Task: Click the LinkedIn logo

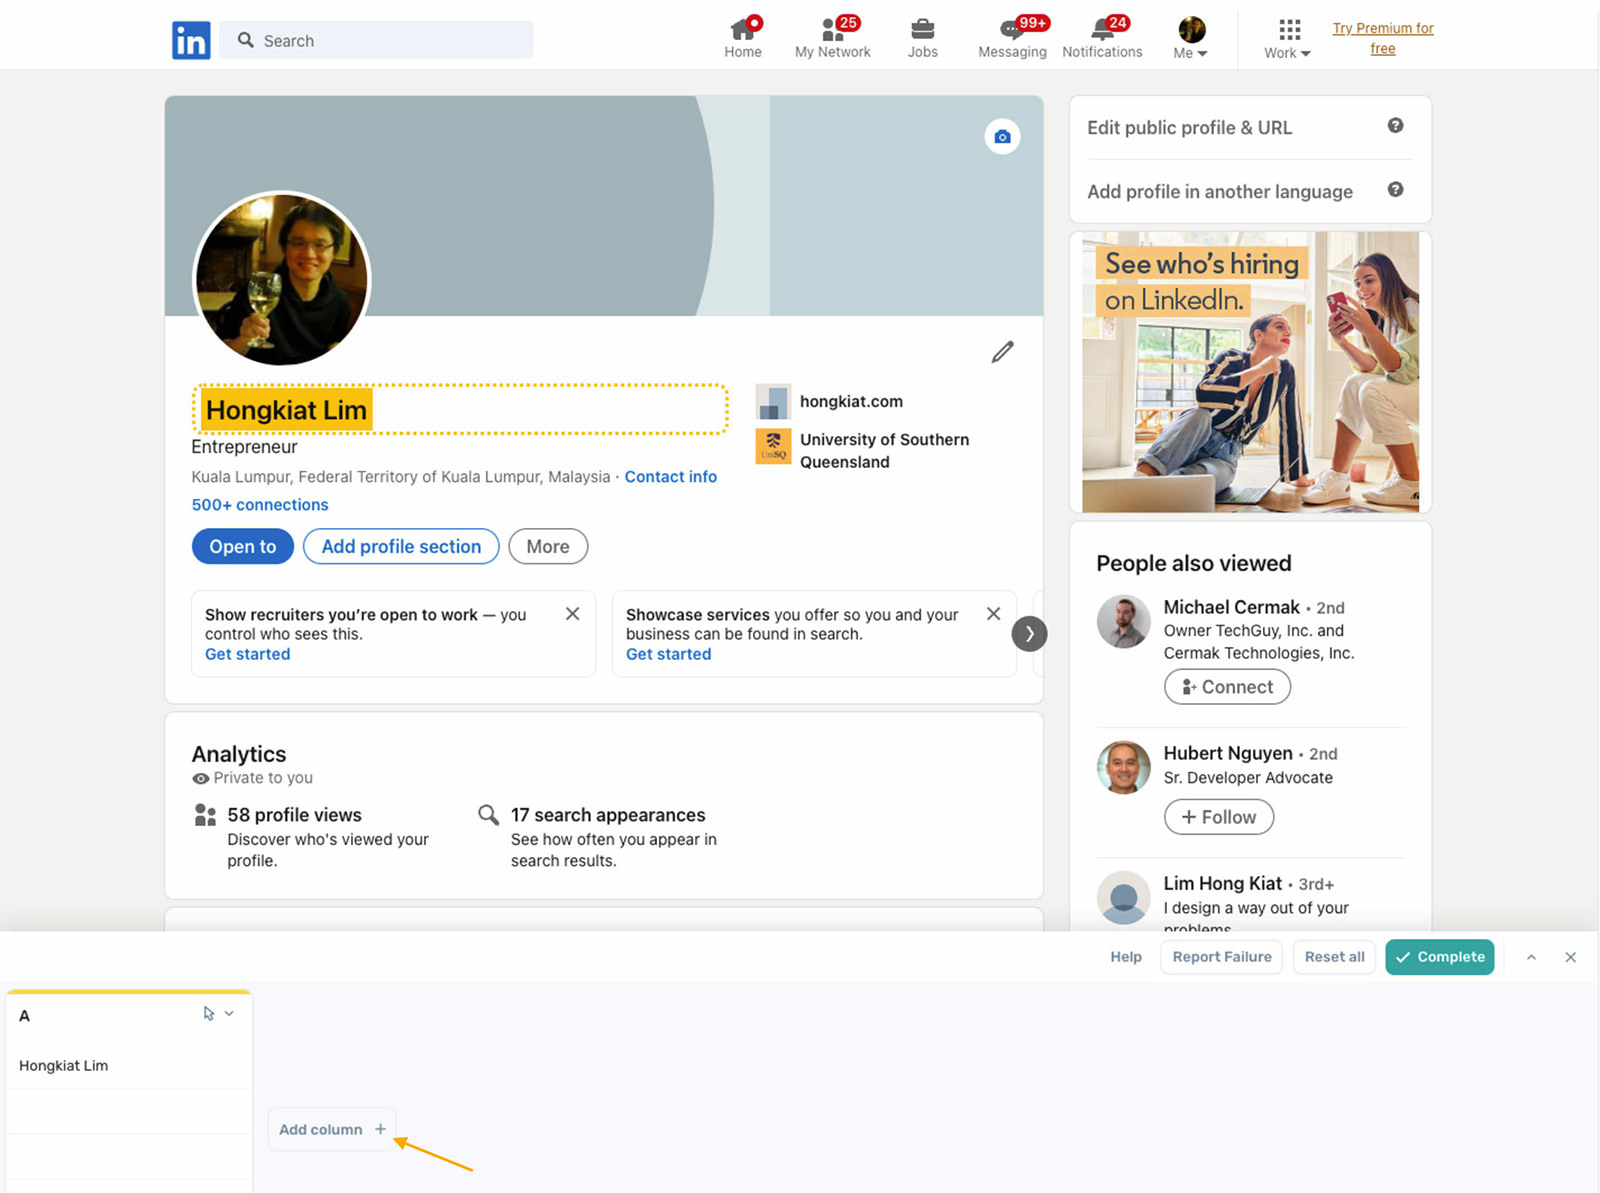Action: pyautogui.click(x=191, y=40)
